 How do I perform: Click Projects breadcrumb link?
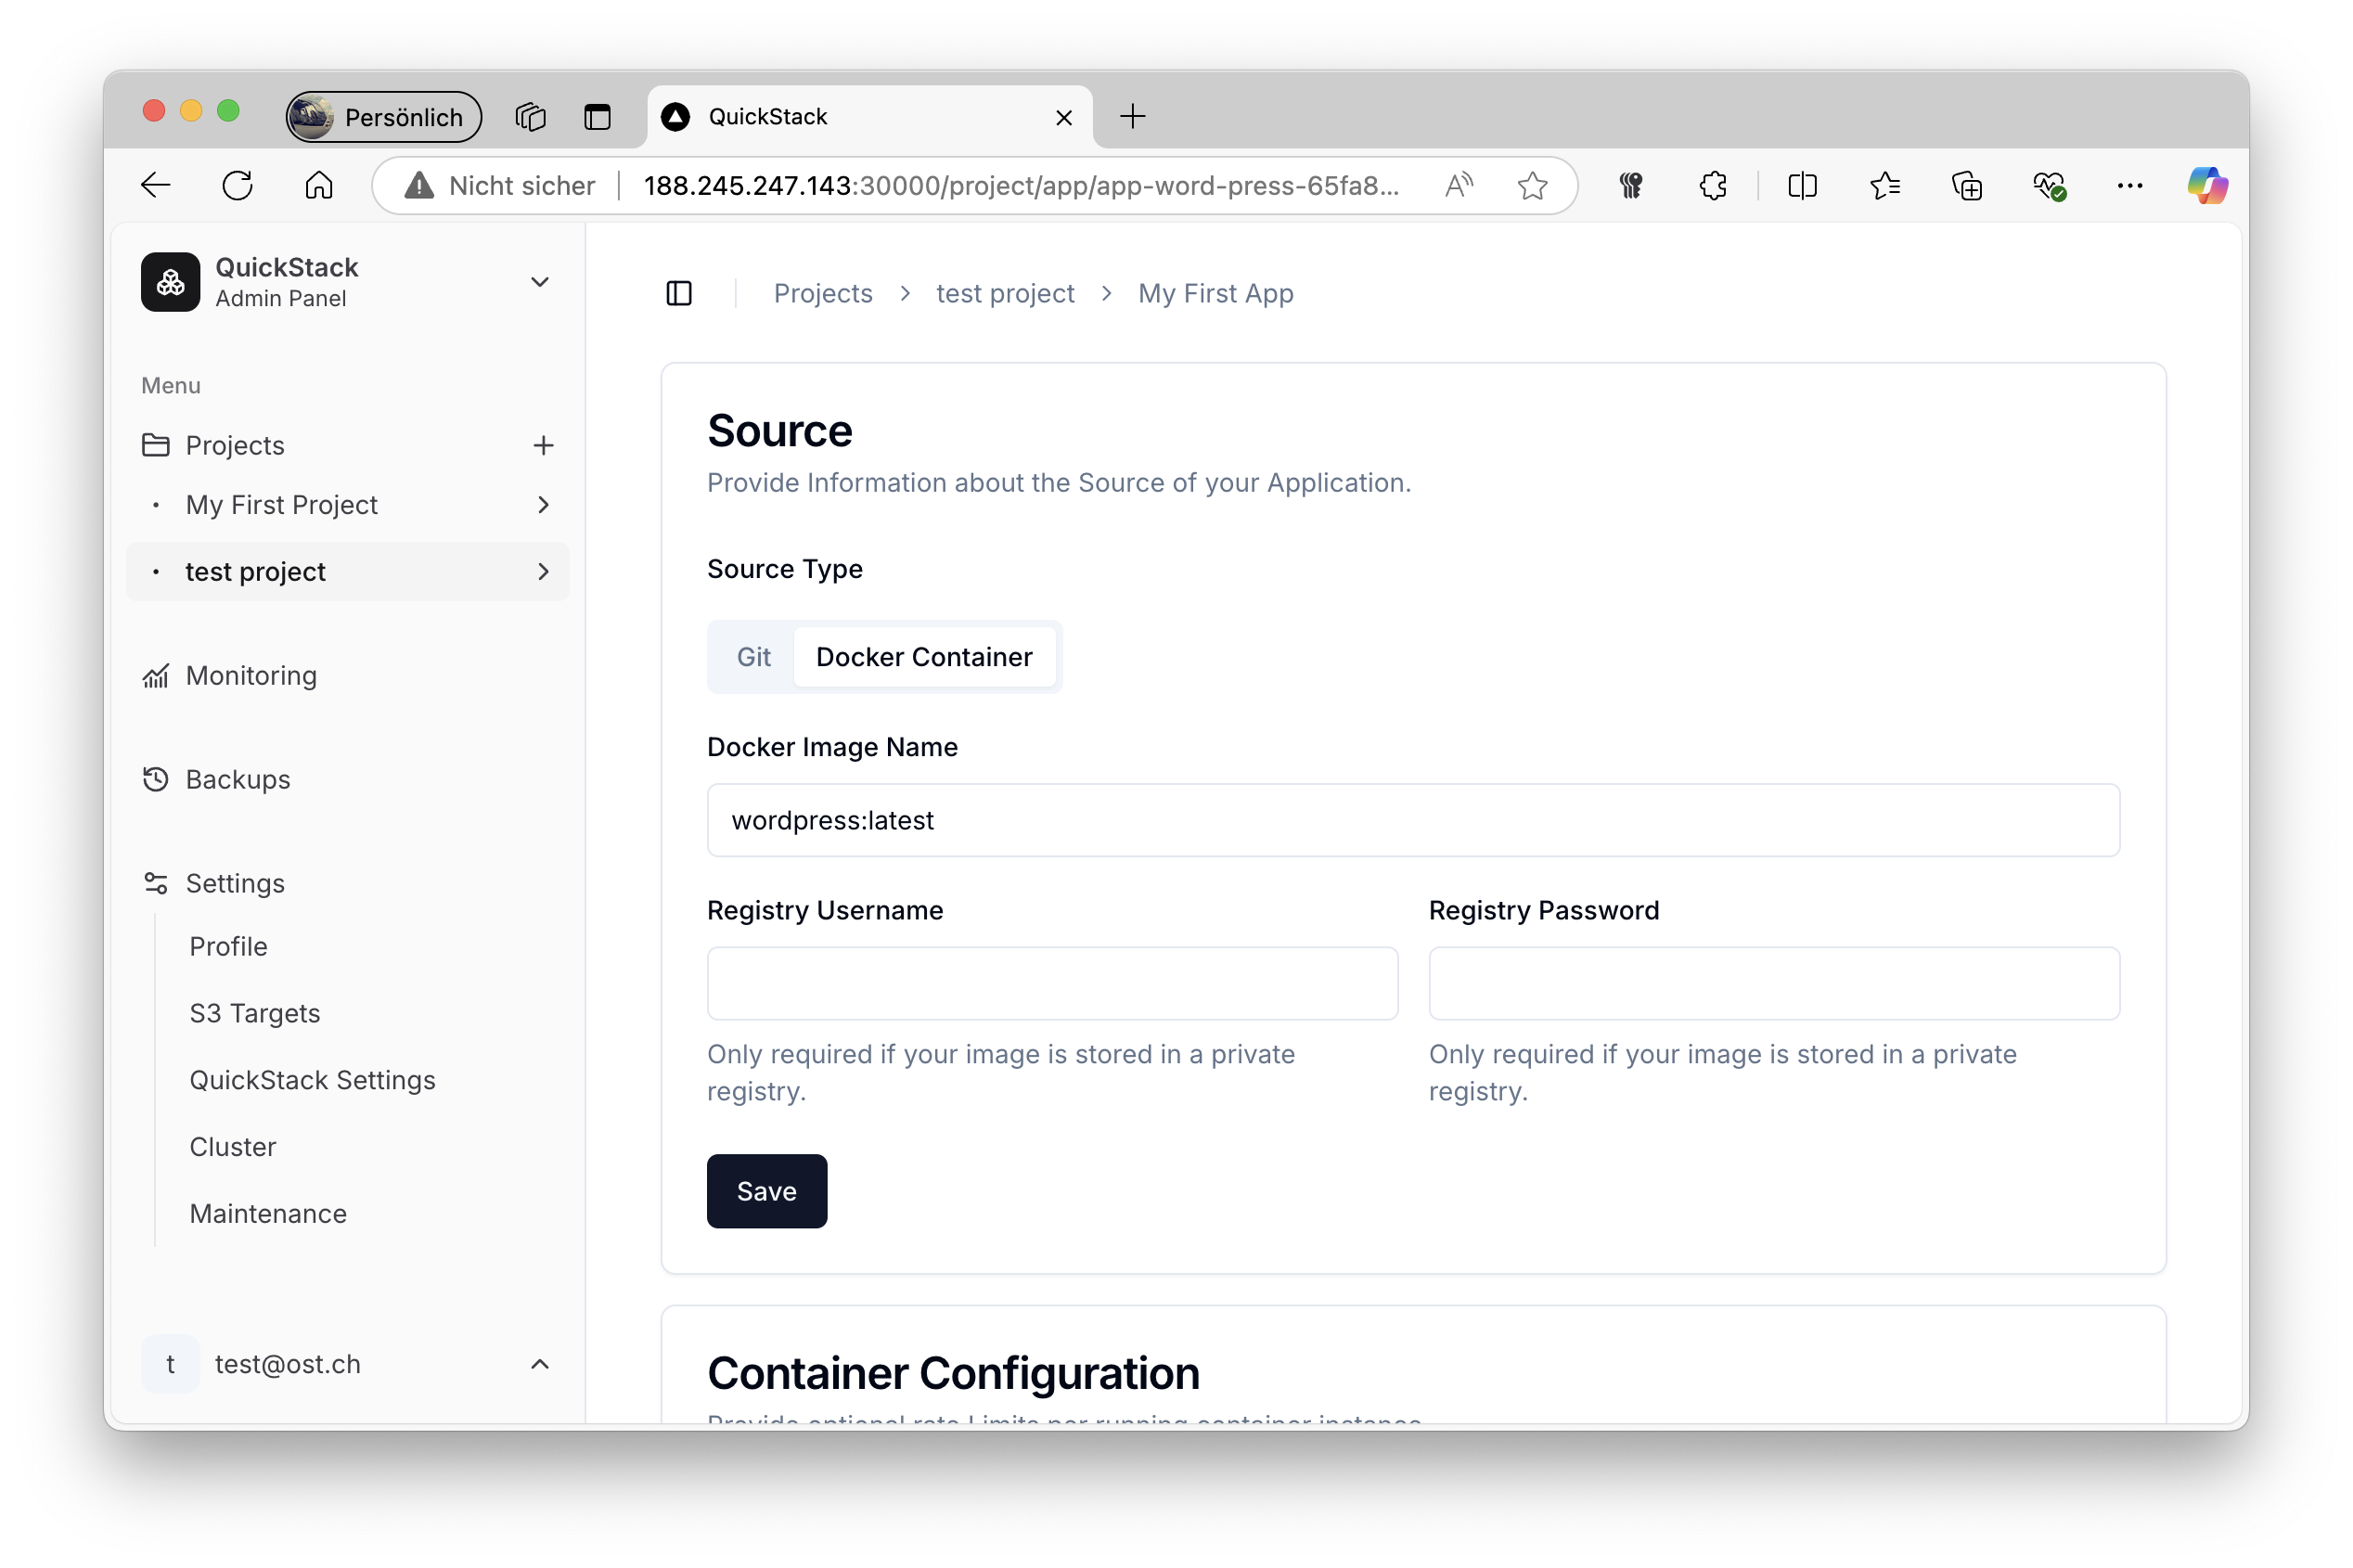[x=822, y=293]
